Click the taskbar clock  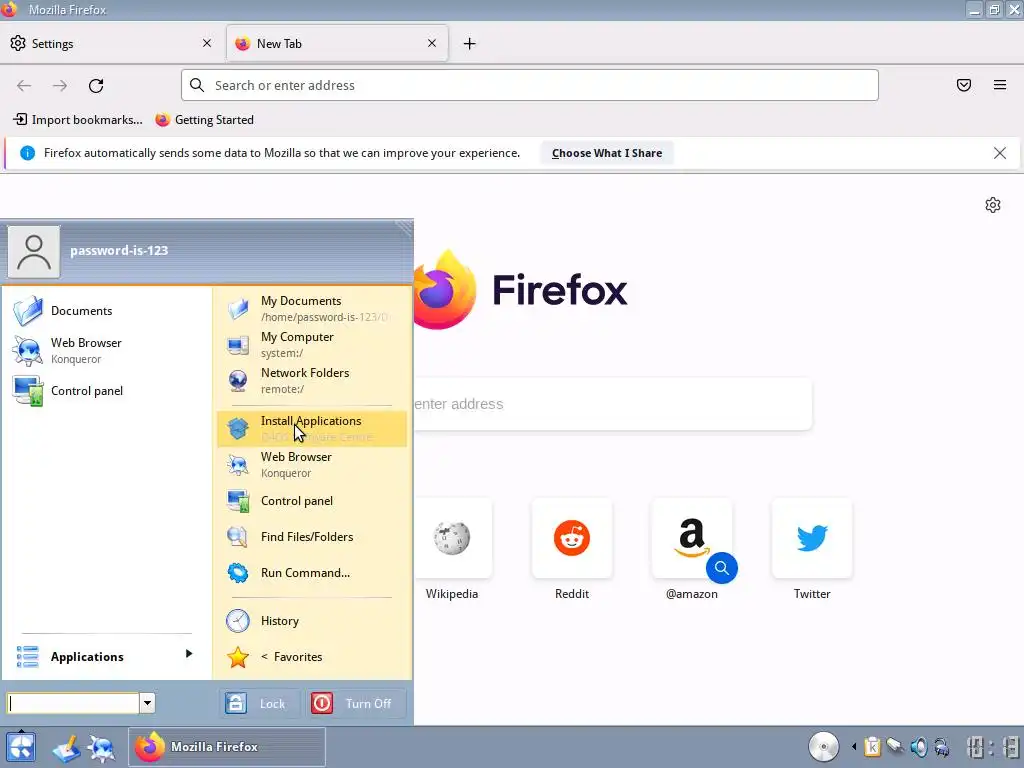(x=992, y=746)
